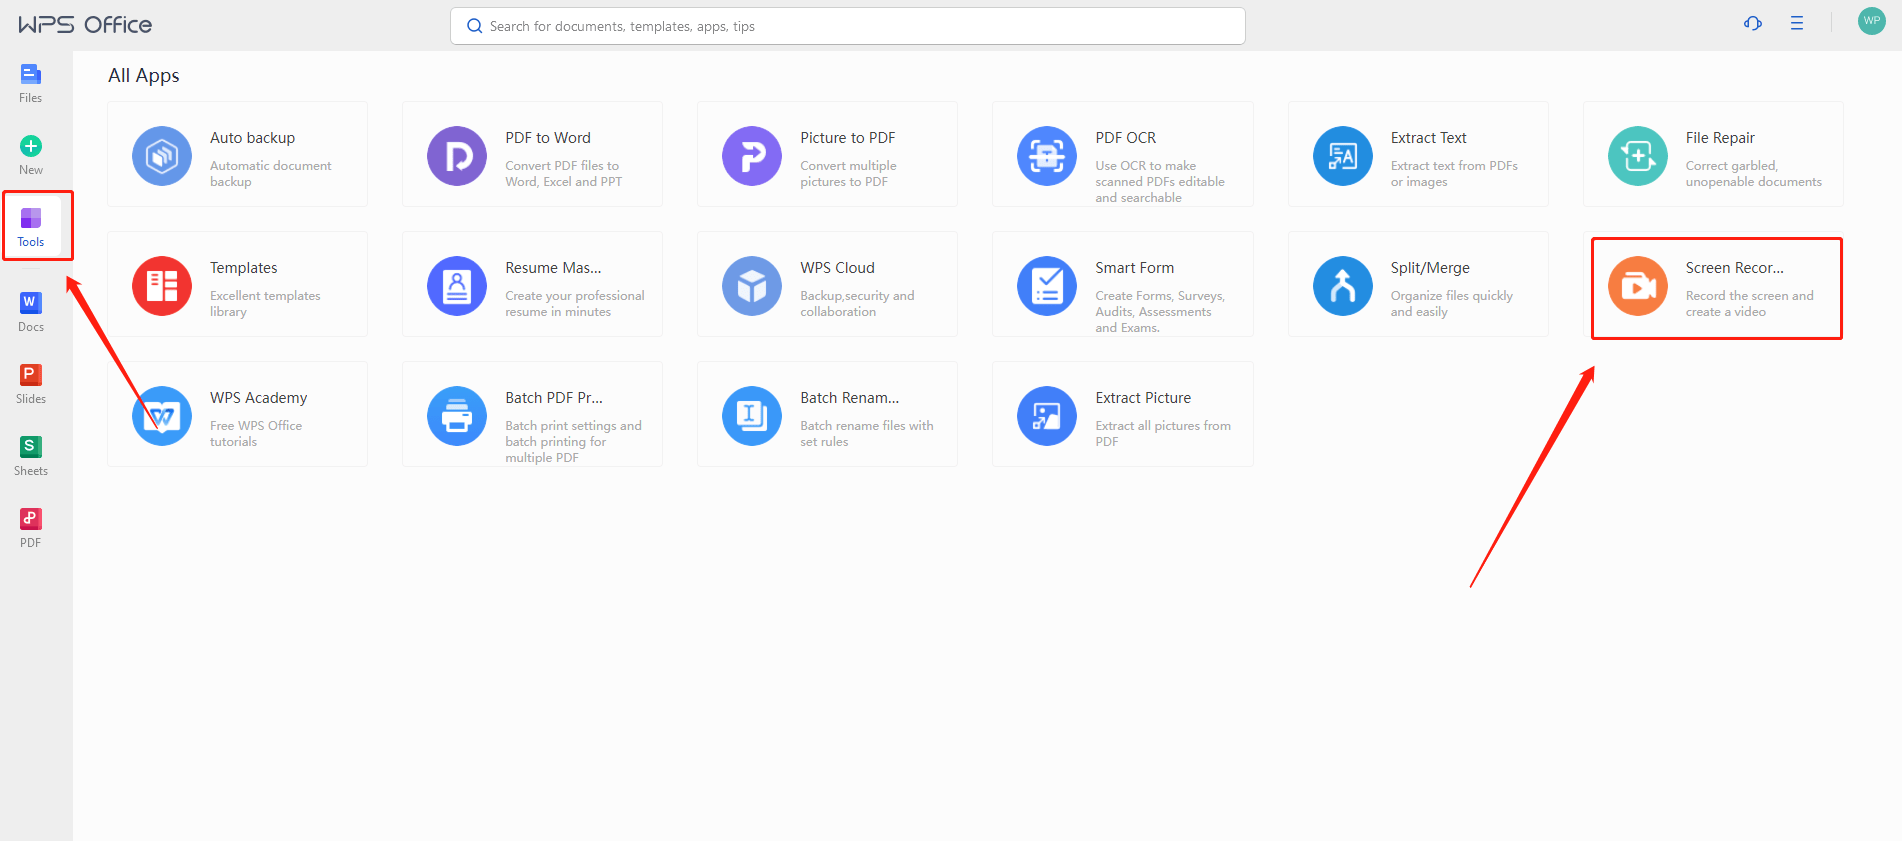Click 'Organize files quickly and easily' description
Image resolution: width=1902 pixels, height=841 pixels.
click(x=1452, y=304)
